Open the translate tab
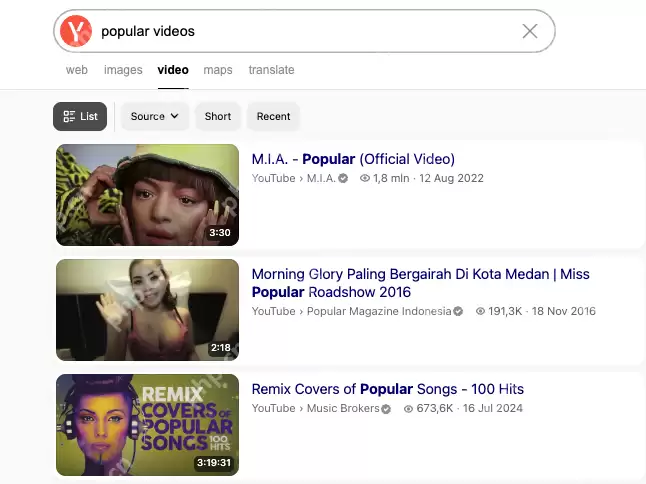 (x=271, y=70)
